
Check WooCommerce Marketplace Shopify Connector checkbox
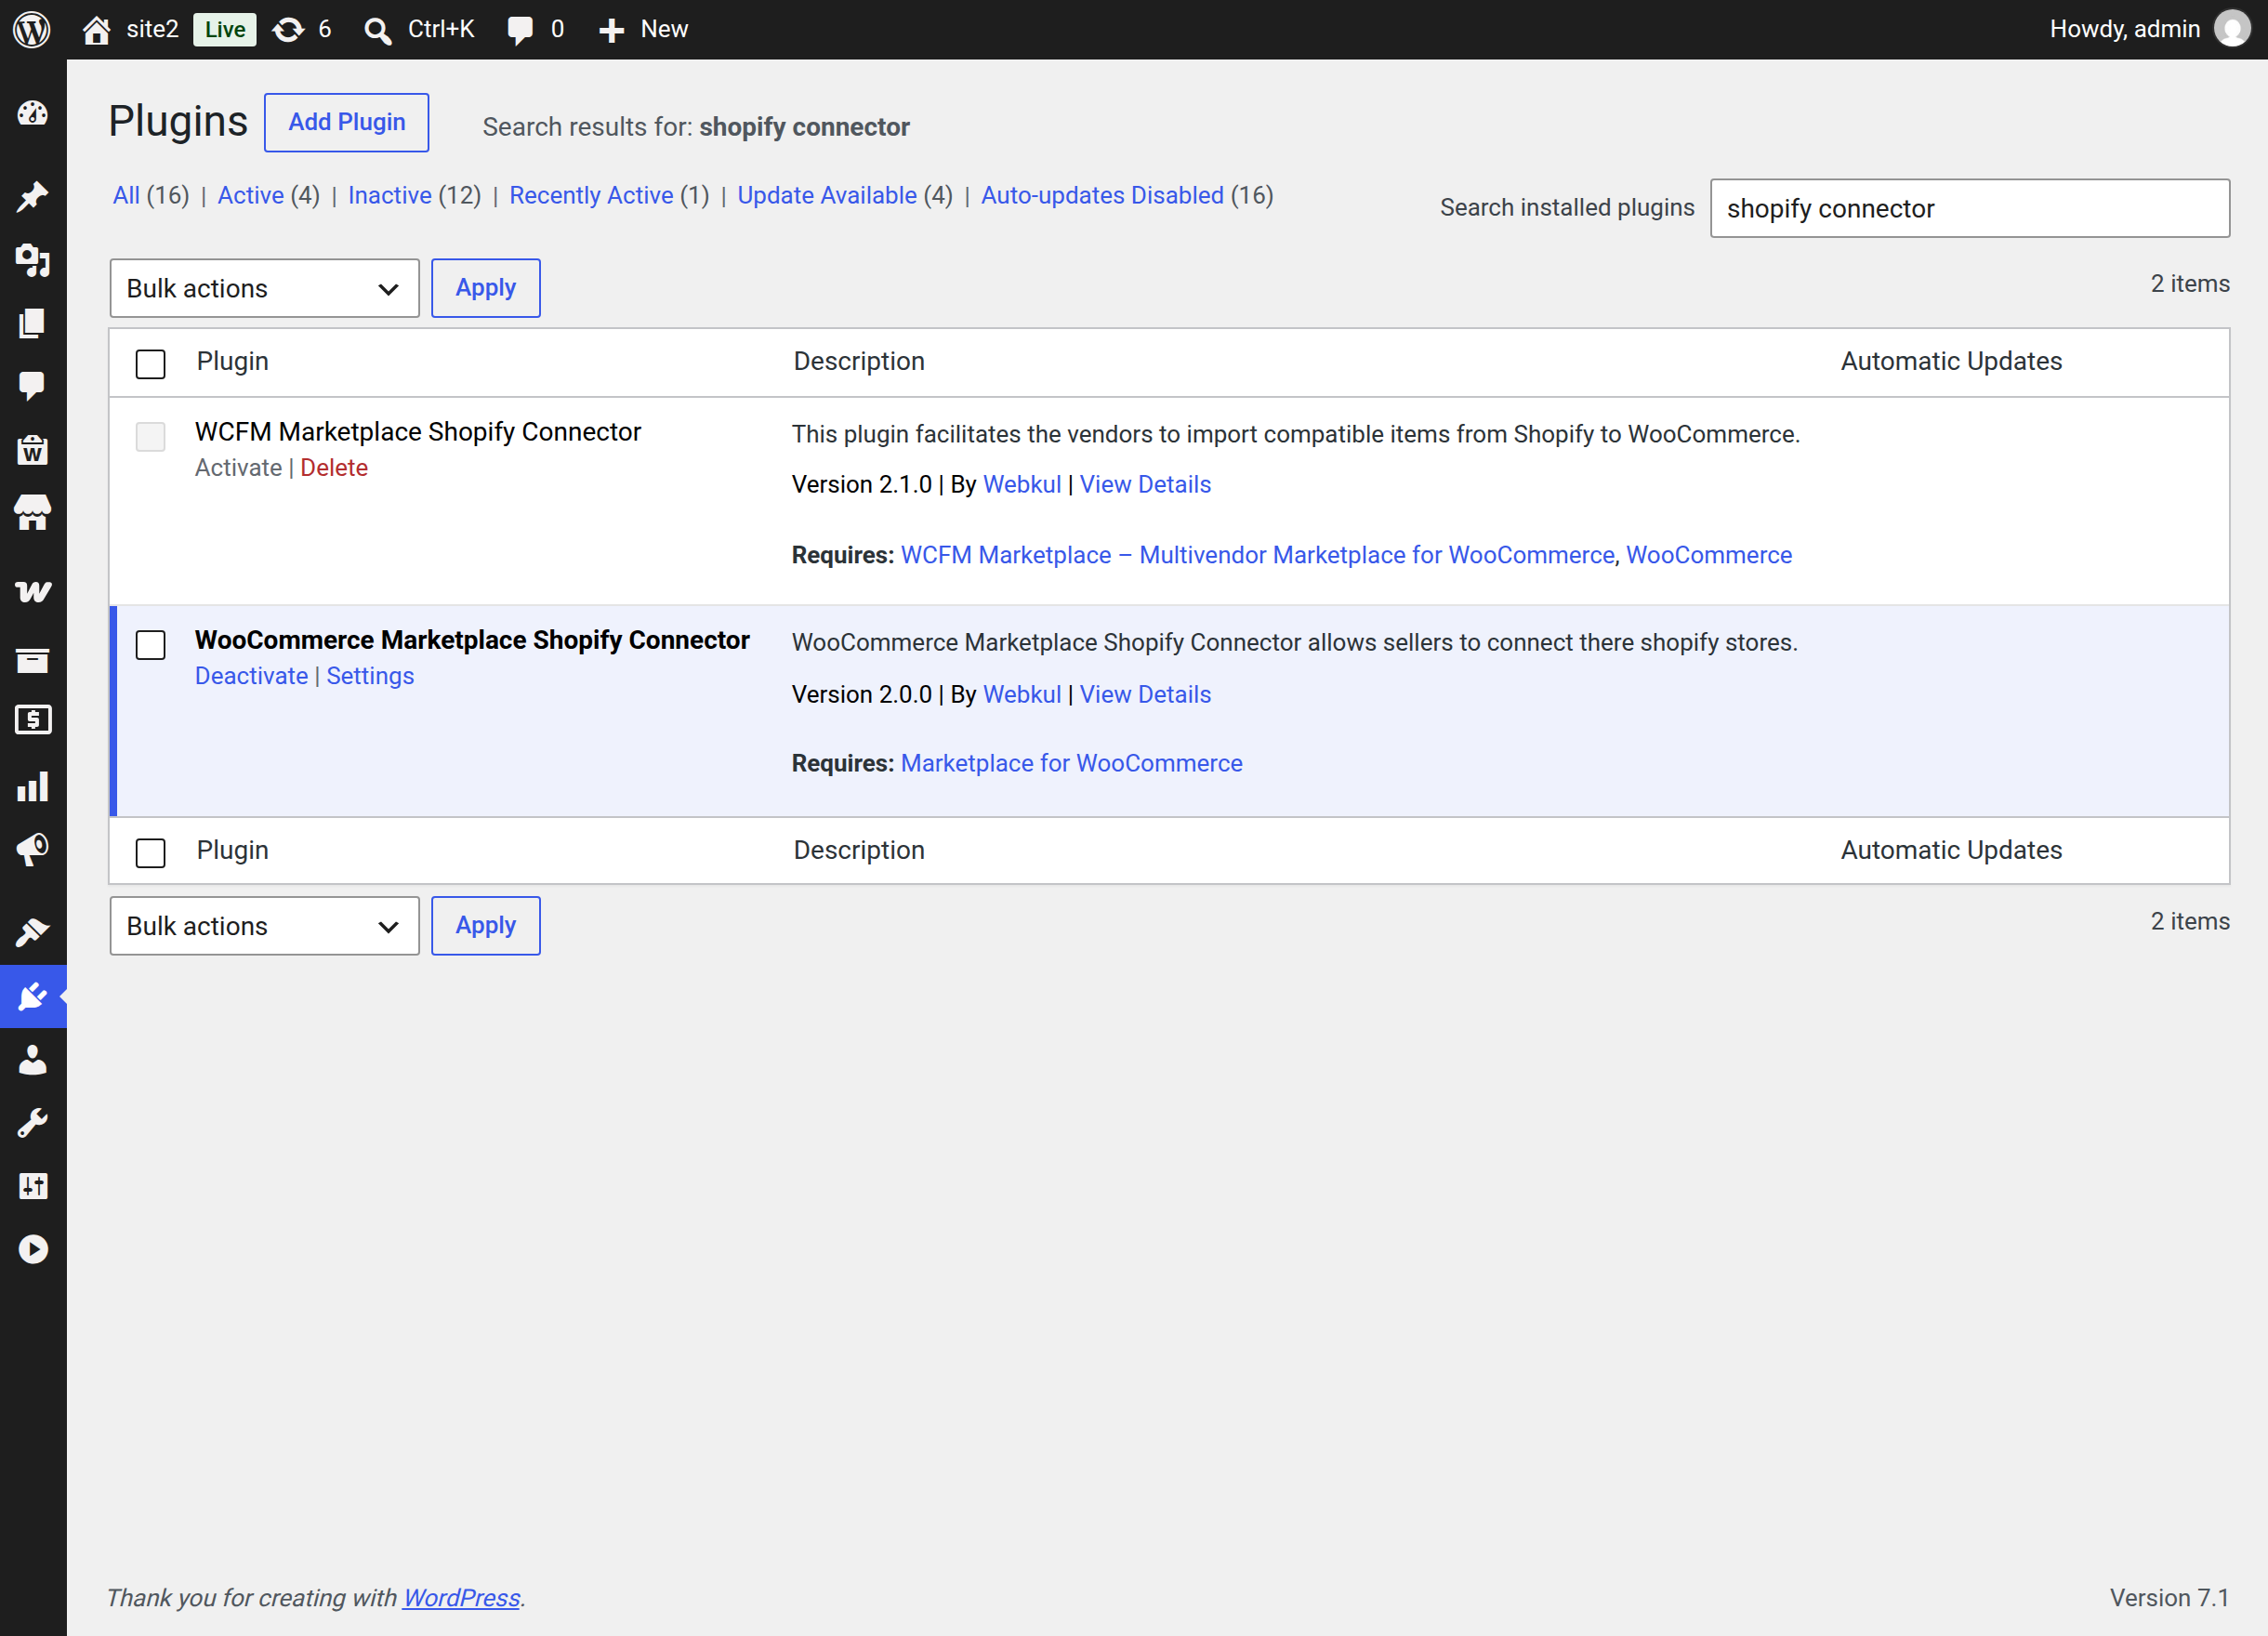[x=150, y=644]
